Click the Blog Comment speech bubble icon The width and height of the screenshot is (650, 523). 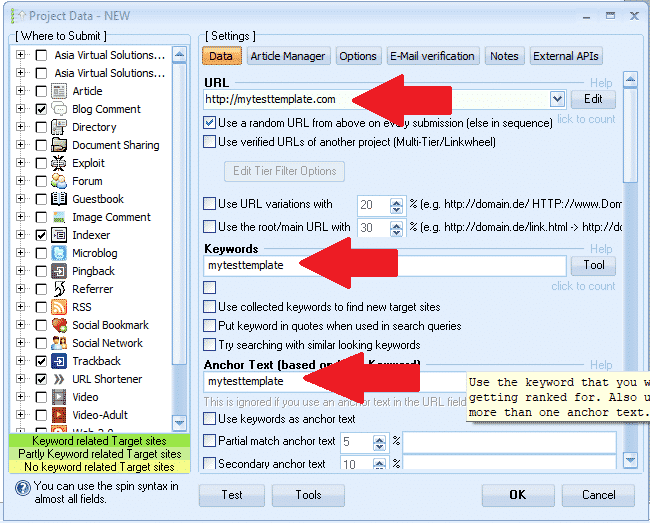[59, 109]
